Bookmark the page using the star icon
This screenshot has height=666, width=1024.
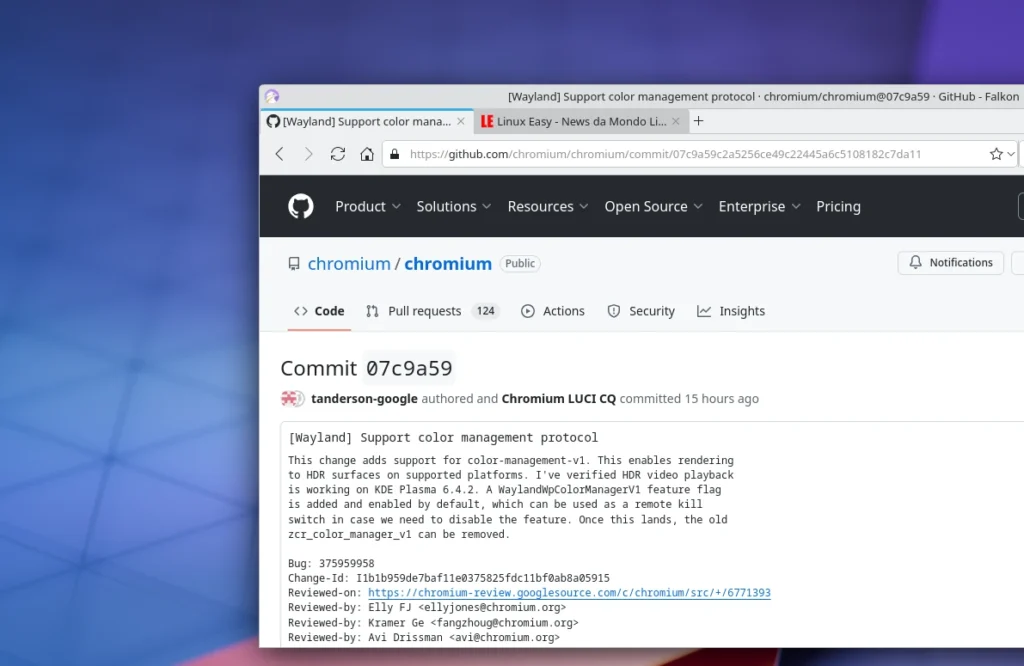coord(996,154)
